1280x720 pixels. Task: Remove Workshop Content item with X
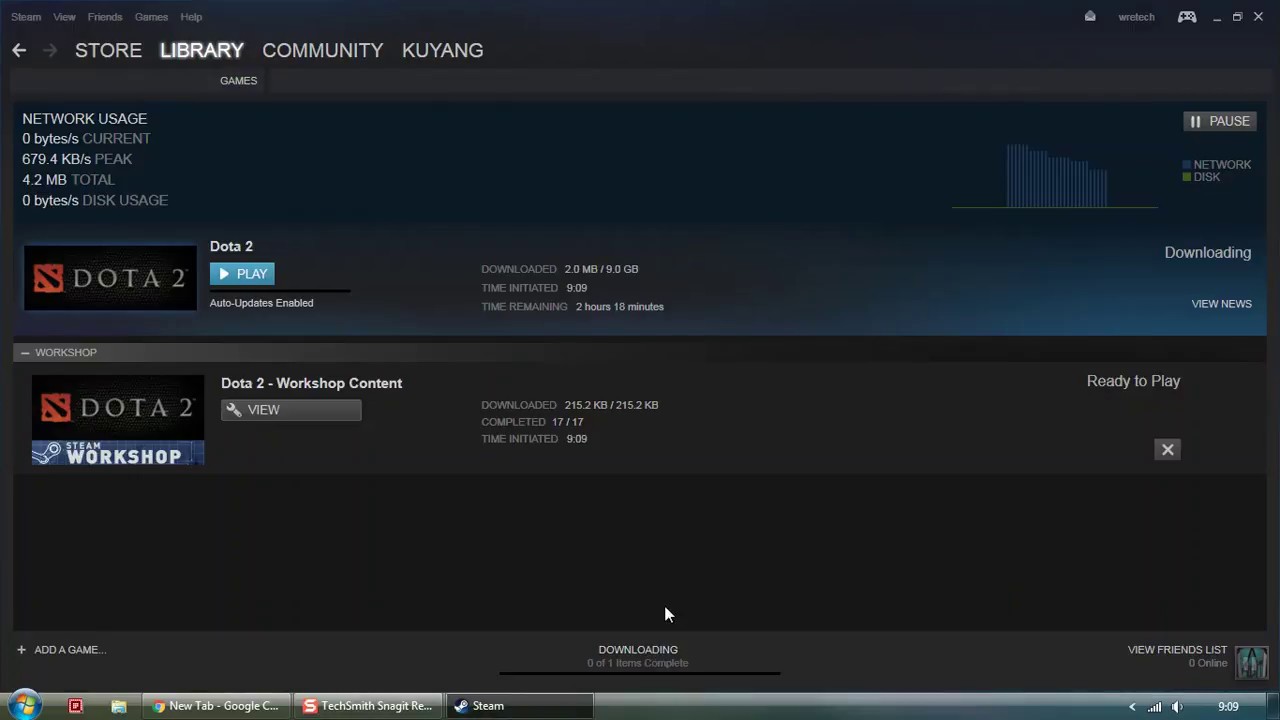coord(1167,450)
